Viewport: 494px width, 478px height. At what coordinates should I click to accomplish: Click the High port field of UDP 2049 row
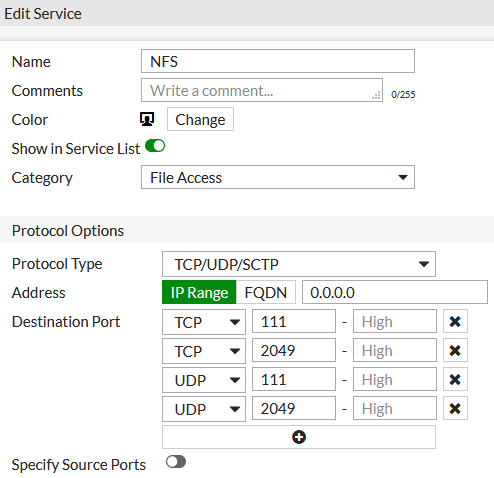[395, 408]
